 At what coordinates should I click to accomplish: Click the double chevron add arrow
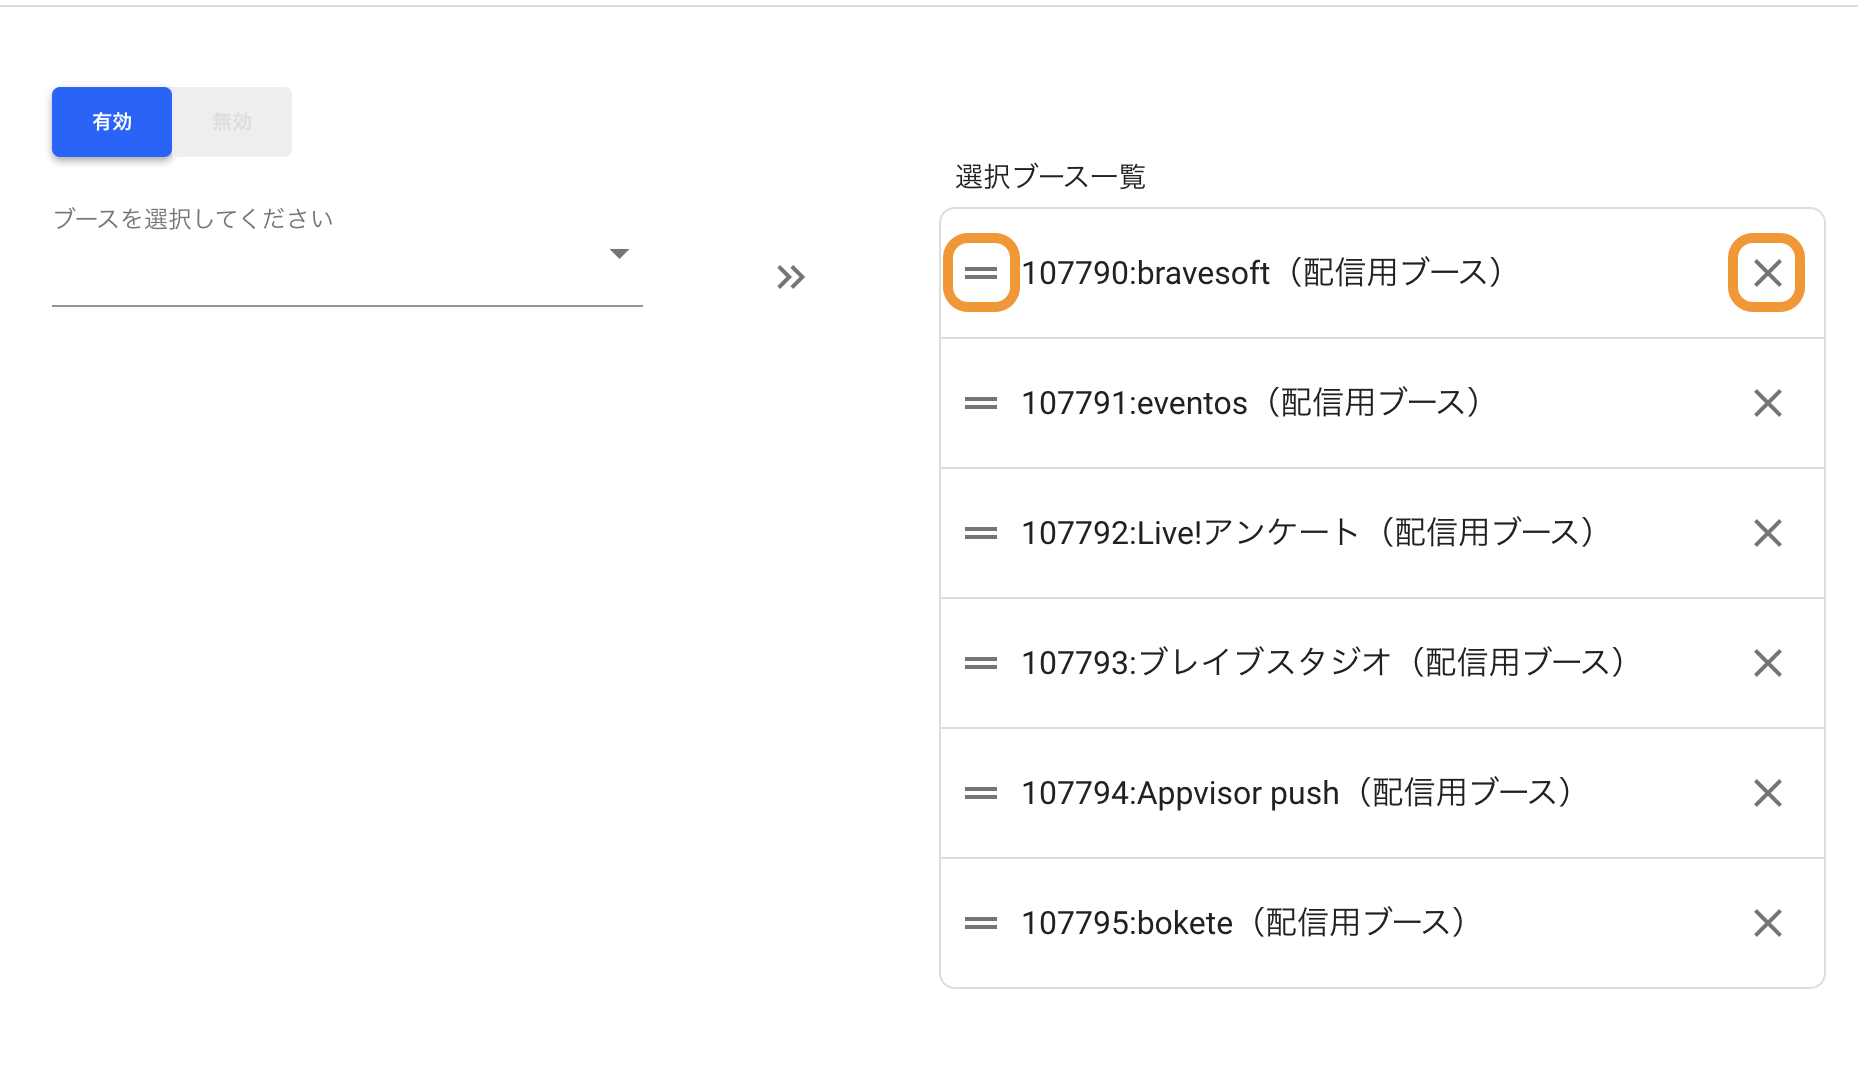791,277
